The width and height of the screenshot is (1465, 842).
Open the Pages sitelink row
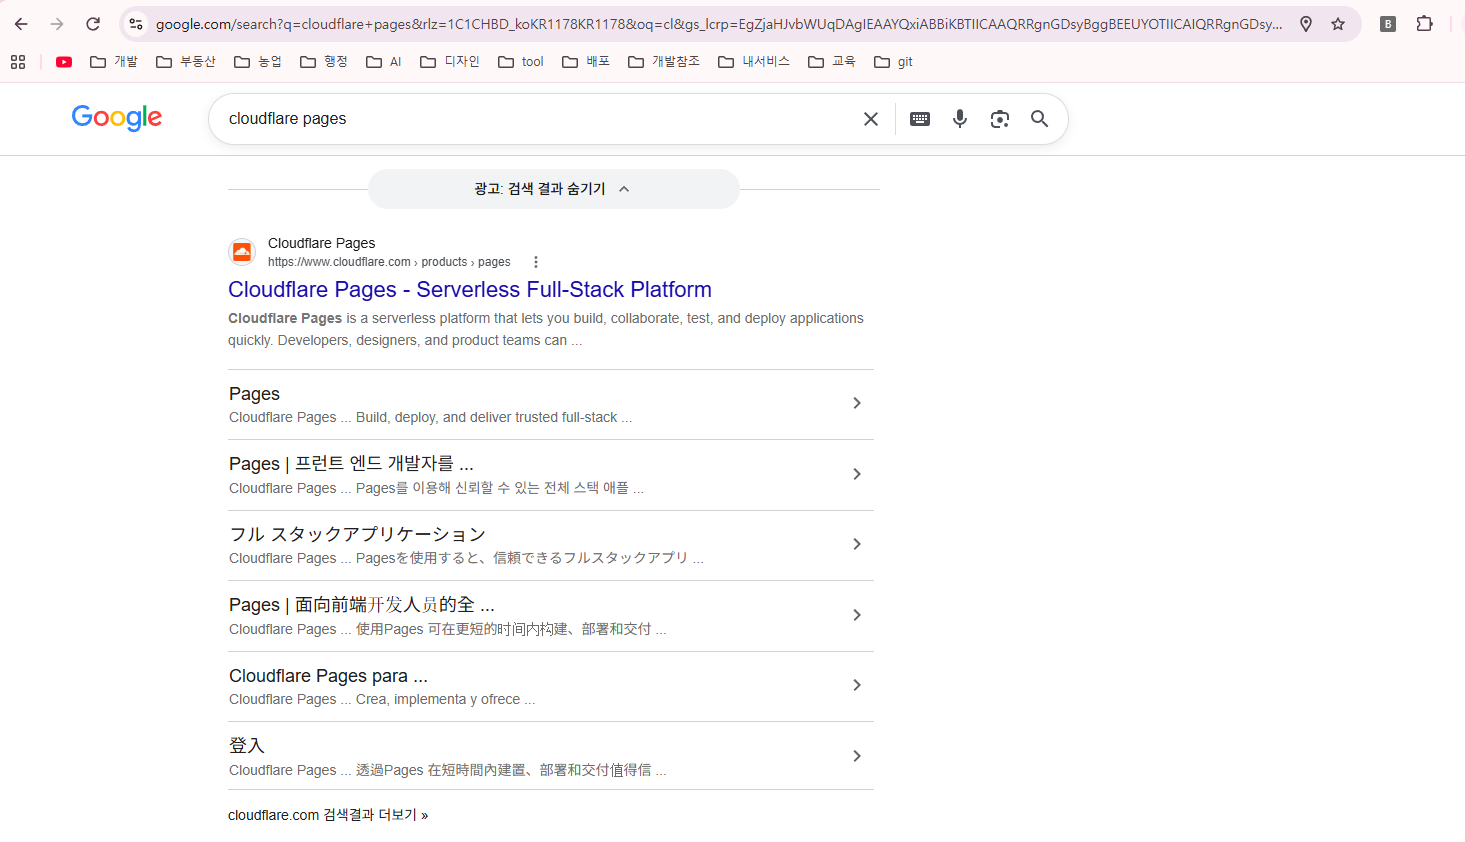(x=551, y=404)
